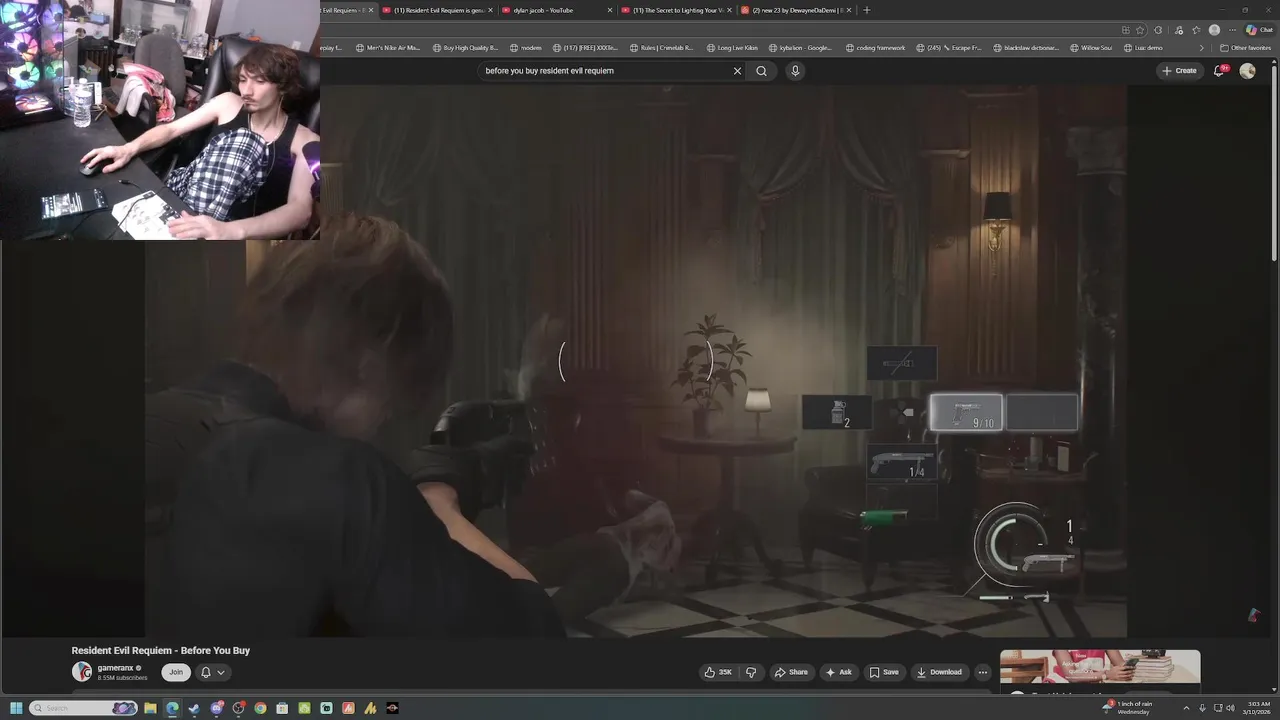This screenshot has width=1280, height=720.
Task: Open the 'blackslaw dictionar...' bookmark
Action: click(x=1025, y=48)
